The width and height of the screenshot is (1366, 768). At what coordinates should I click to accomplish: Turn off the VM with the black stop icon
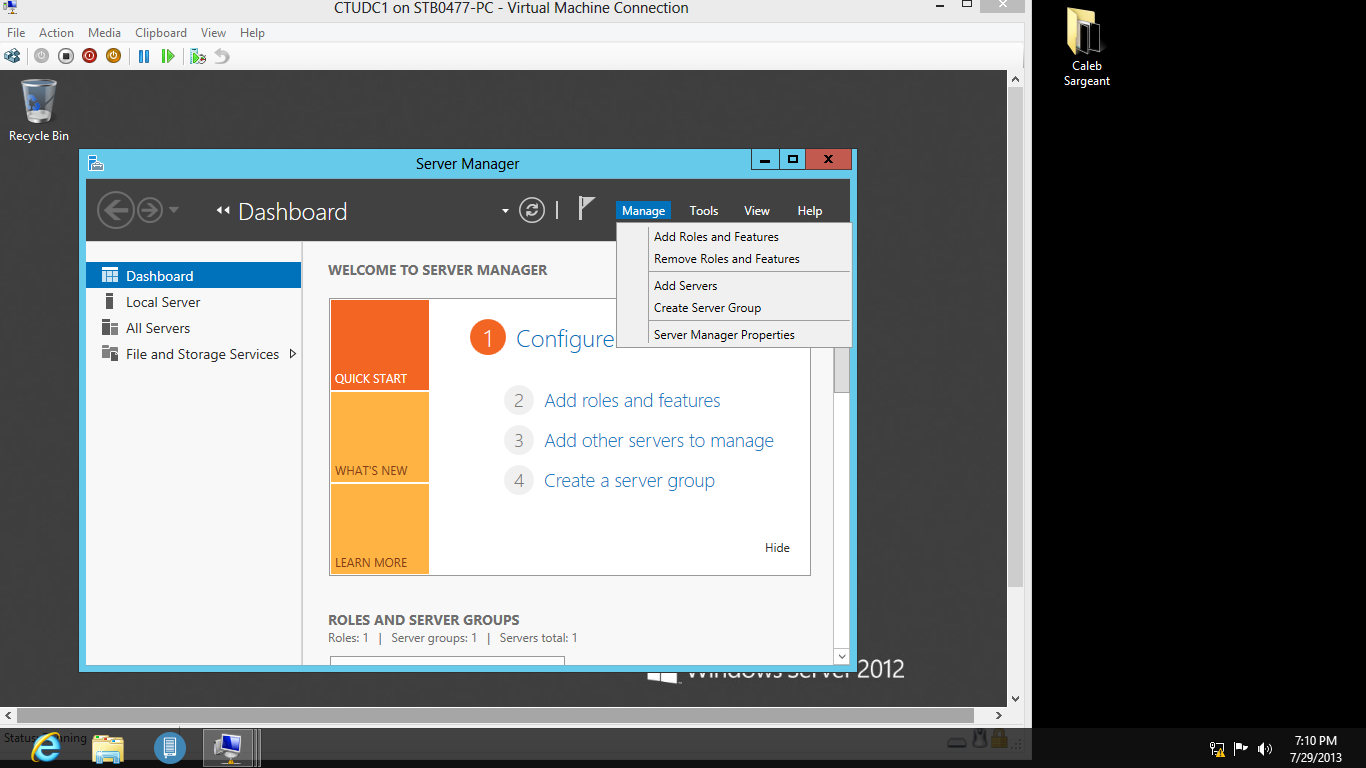pos(65,56)
